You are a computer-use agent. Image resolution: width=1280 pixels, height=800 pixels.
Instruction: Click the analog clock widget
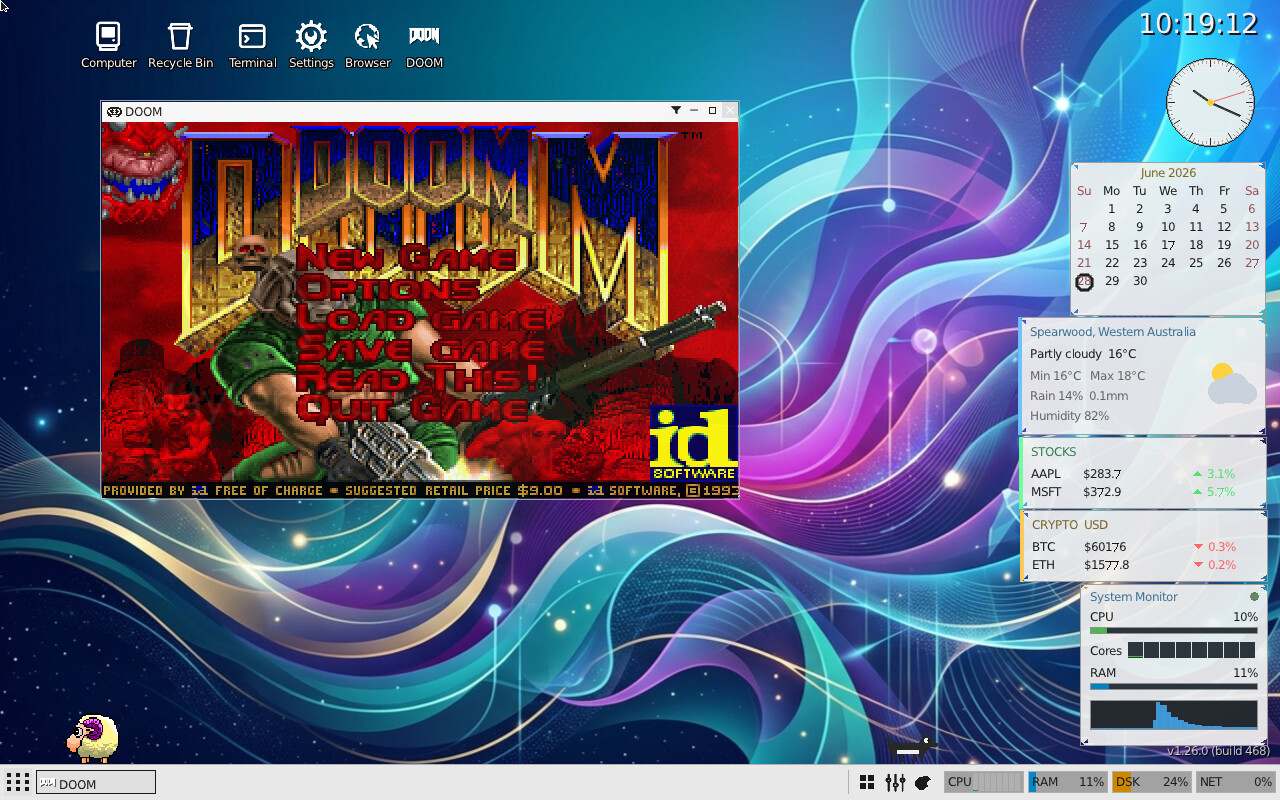(x=1210, y=102)
